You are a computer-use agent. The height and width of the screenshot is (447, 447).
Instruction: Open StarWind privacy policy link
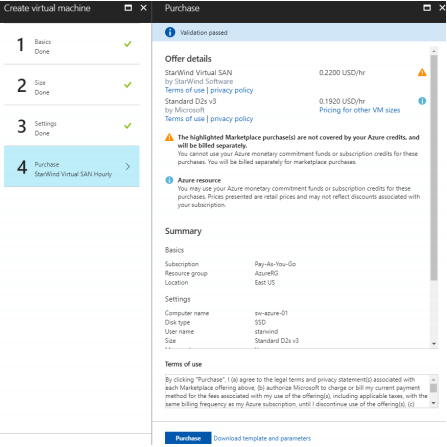[x=232, y=90]
